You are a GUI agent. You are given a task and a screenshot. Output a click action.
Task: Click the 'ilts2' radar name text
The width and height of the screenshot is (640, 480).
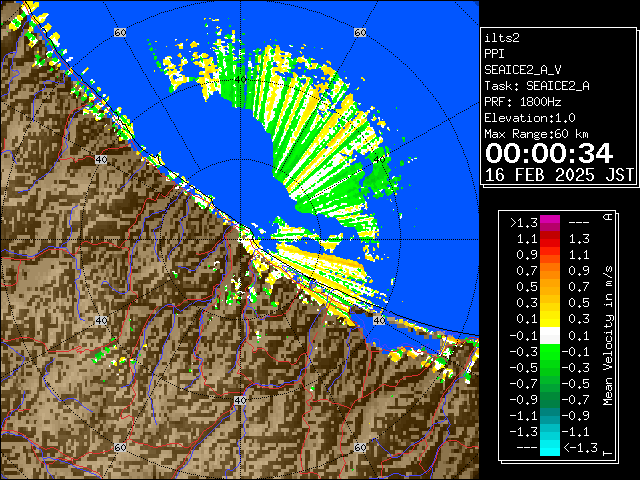pos(502,38)
